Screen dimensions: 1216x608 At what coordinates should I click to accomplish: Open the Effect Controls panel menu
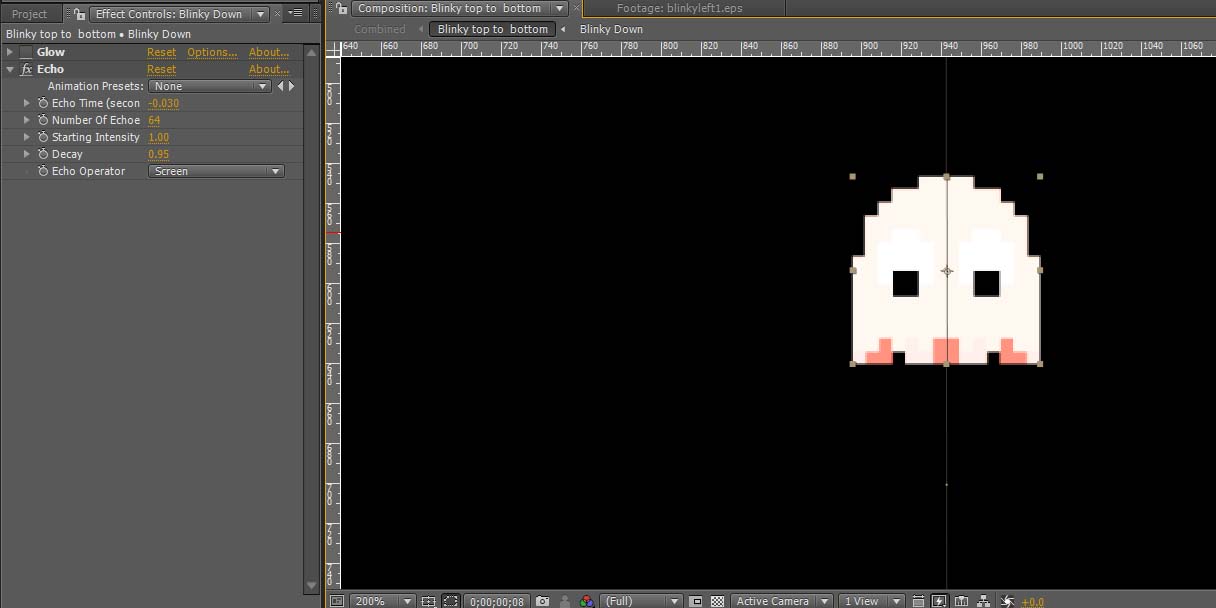pos(296,14)
